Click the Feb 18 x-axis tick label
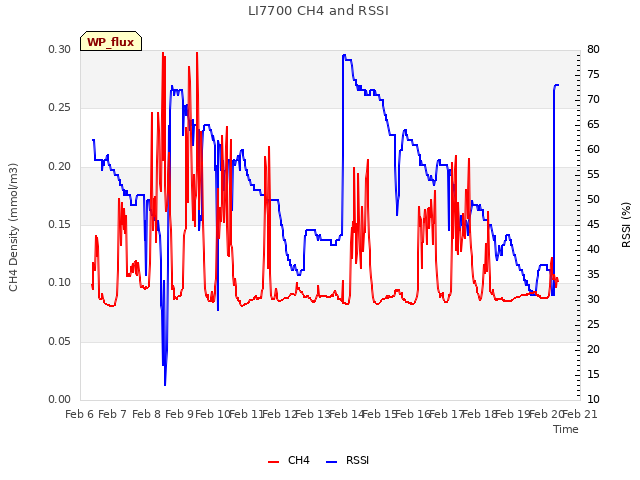 [479, 415]
